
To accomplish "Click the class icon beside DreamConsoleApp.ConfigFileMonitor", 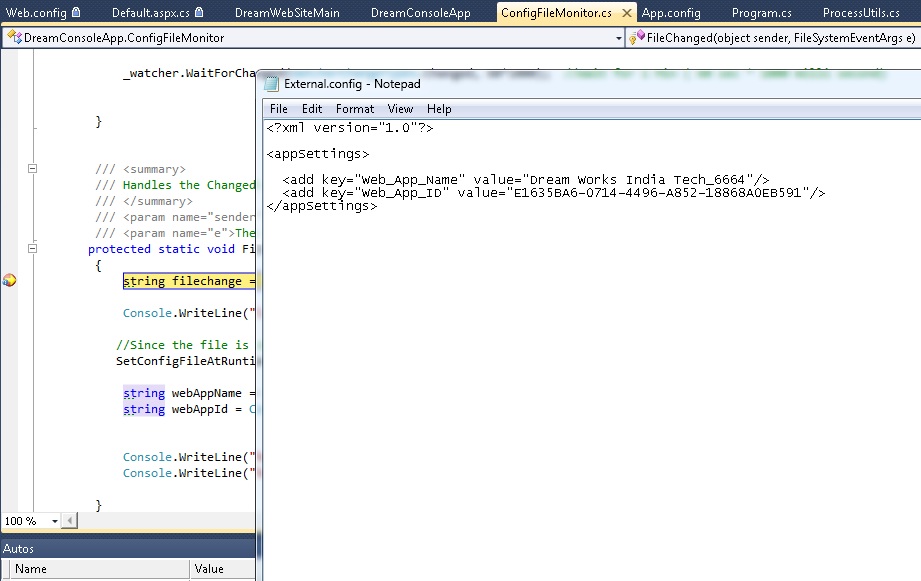I will point(14,38).
